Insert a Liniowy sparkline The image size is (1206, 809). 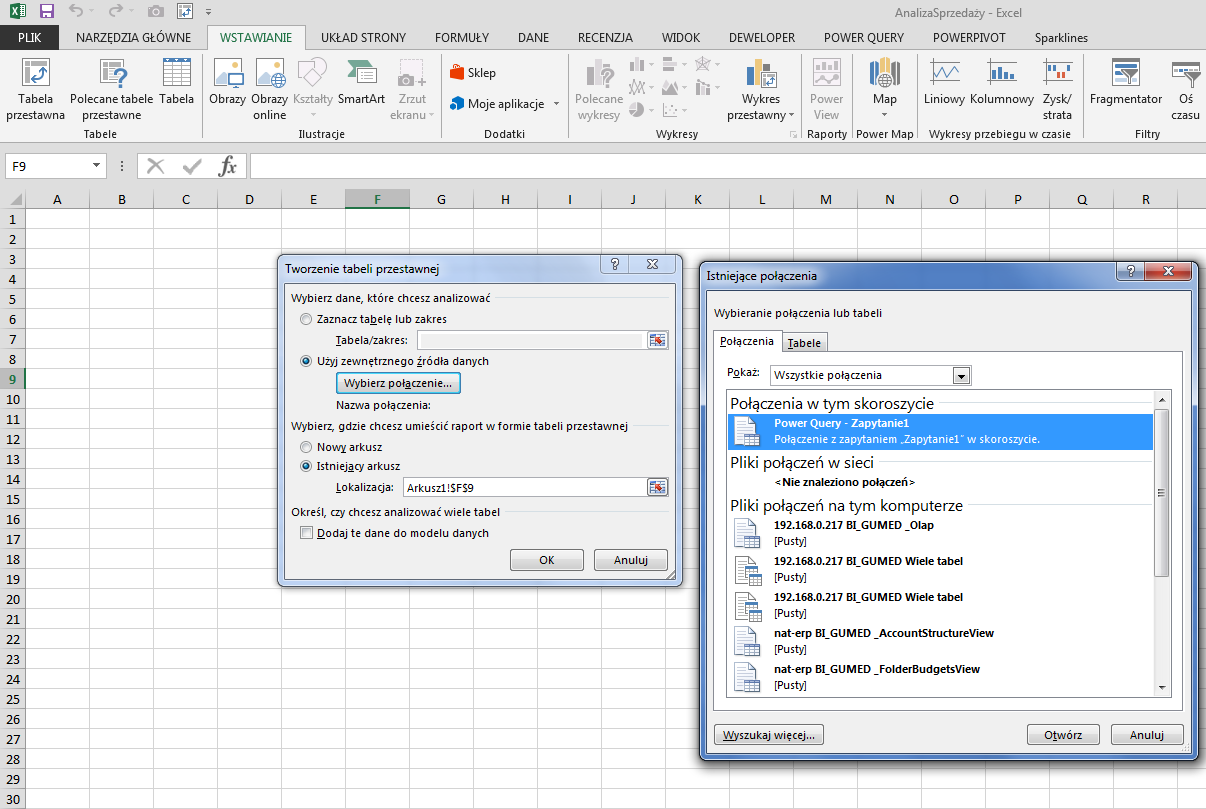click(x=945, y=82)
